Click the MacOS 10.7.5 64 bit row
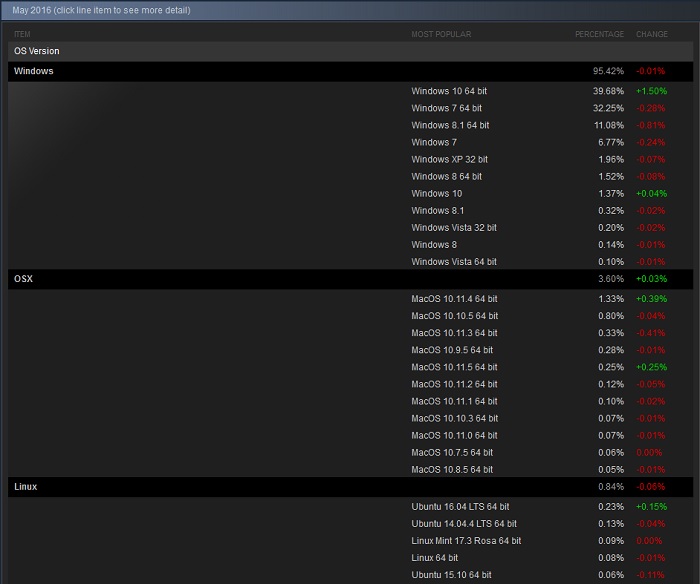Image resolution: width=700 pixels, height=584 pixels. (x=452, y=452)
